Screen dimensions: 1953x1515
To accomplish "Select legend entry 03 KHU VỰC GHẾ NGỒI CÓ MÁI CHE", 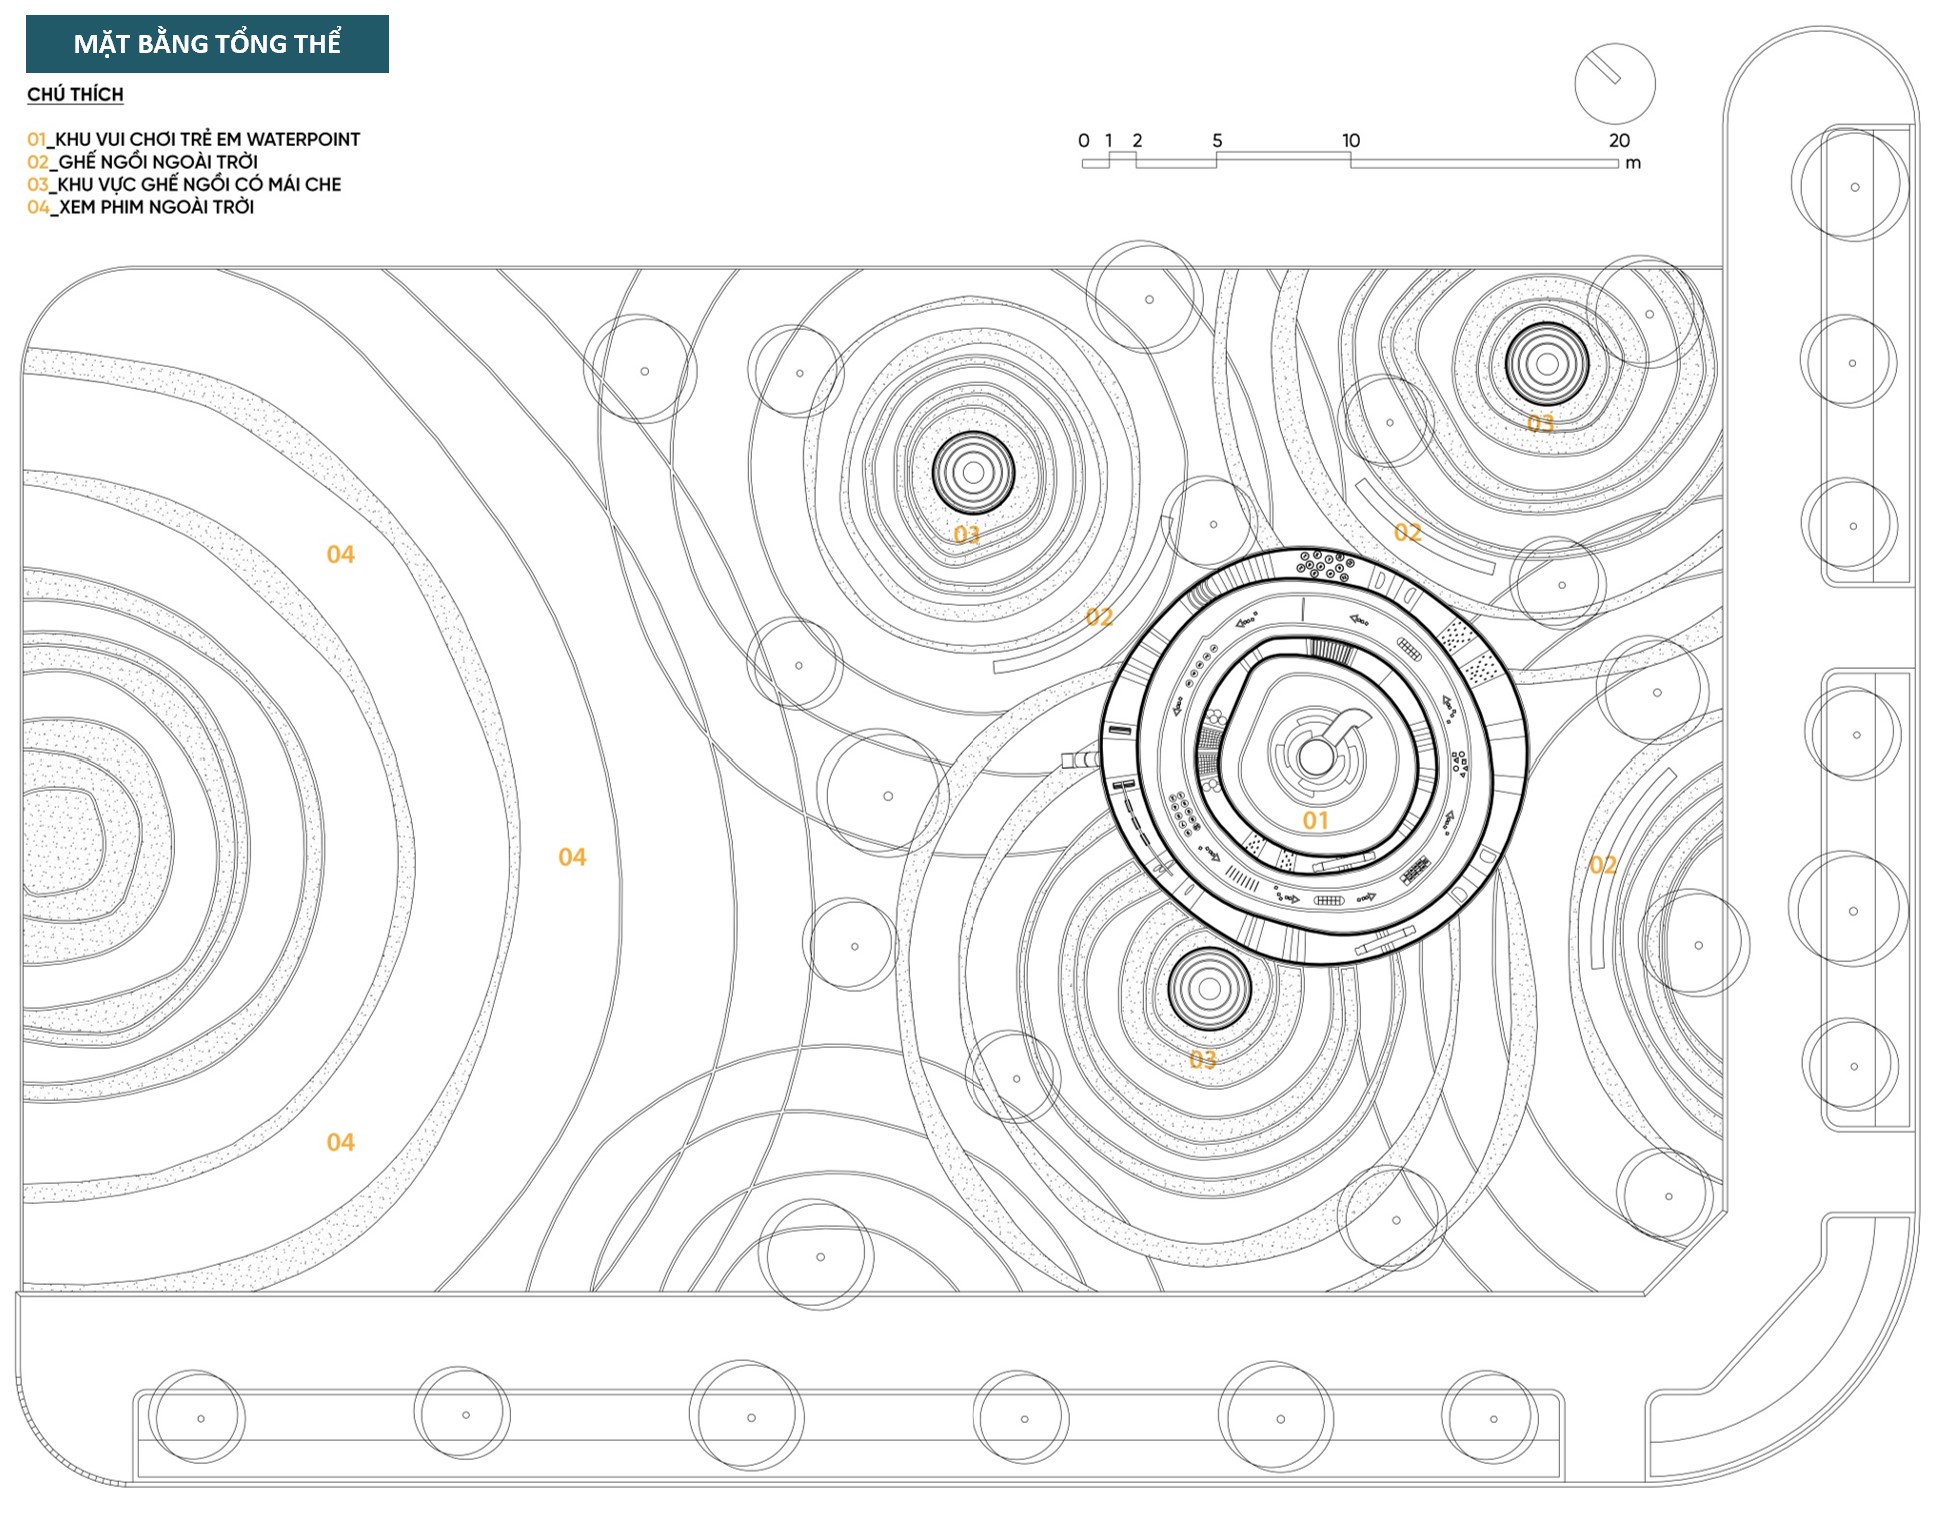I will pyautogui.click(x=184, y=184).
